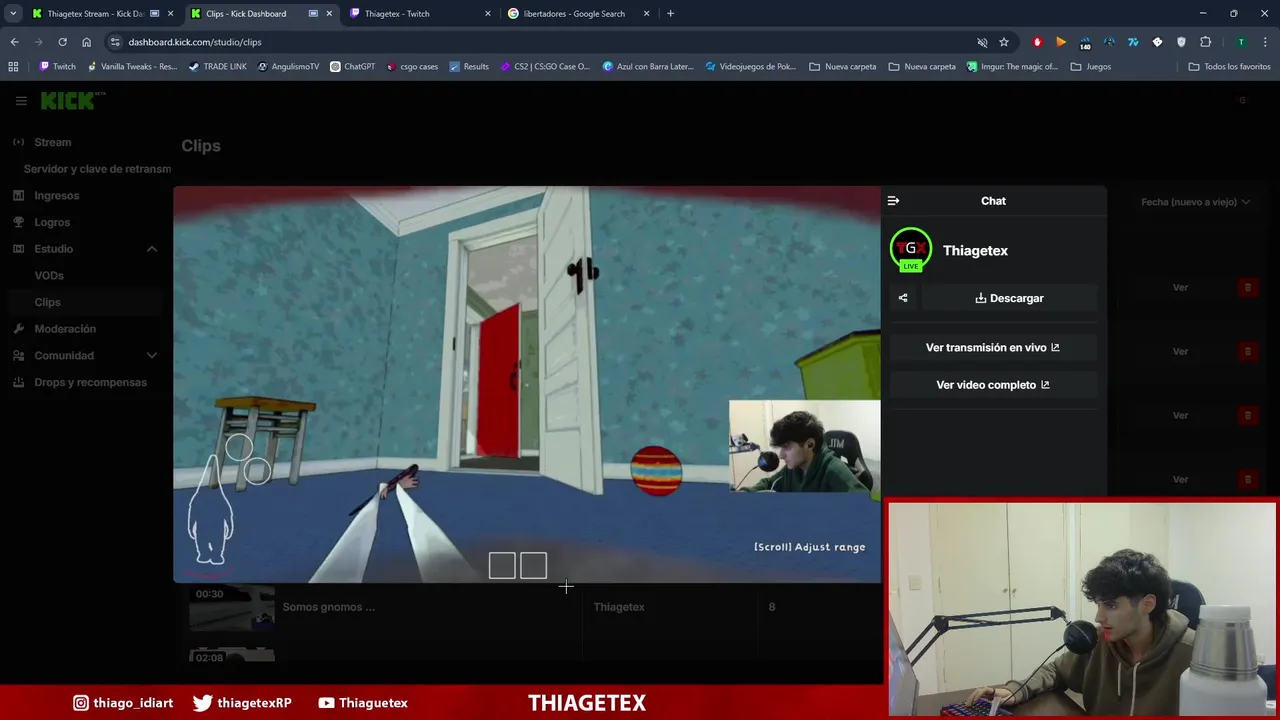Click the media indicator on Thiagetex Stream tab
This screenshot has width=1280, height=720.
[154, 14]
